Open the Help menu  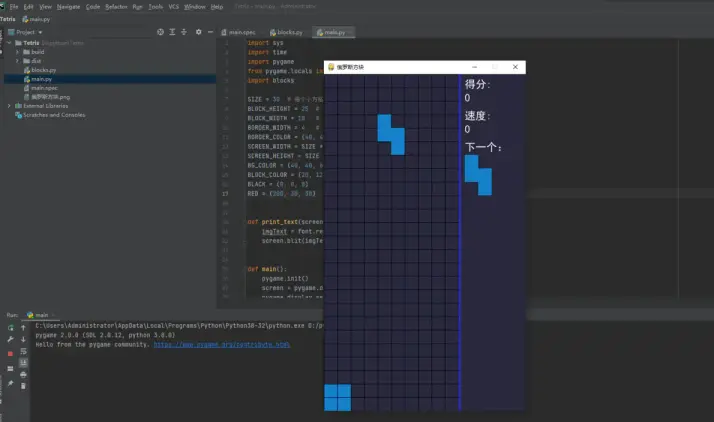[x=217, y=7]
